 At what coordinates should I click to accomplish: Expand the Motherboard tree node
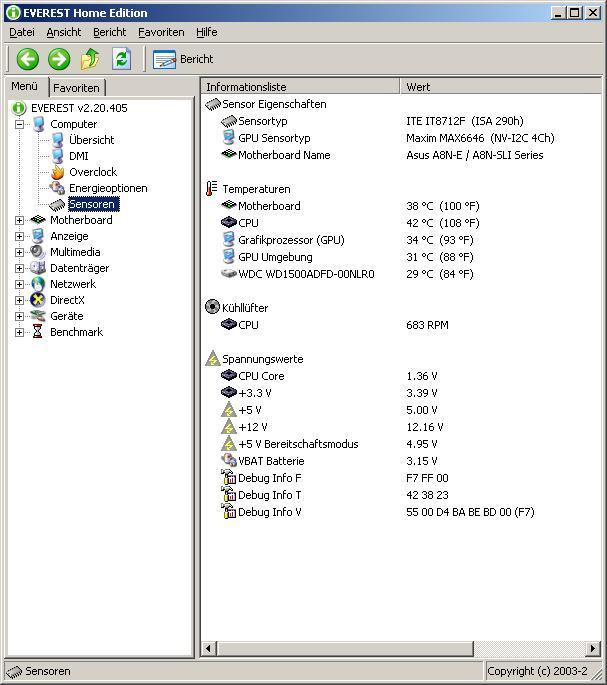(19, 220)
